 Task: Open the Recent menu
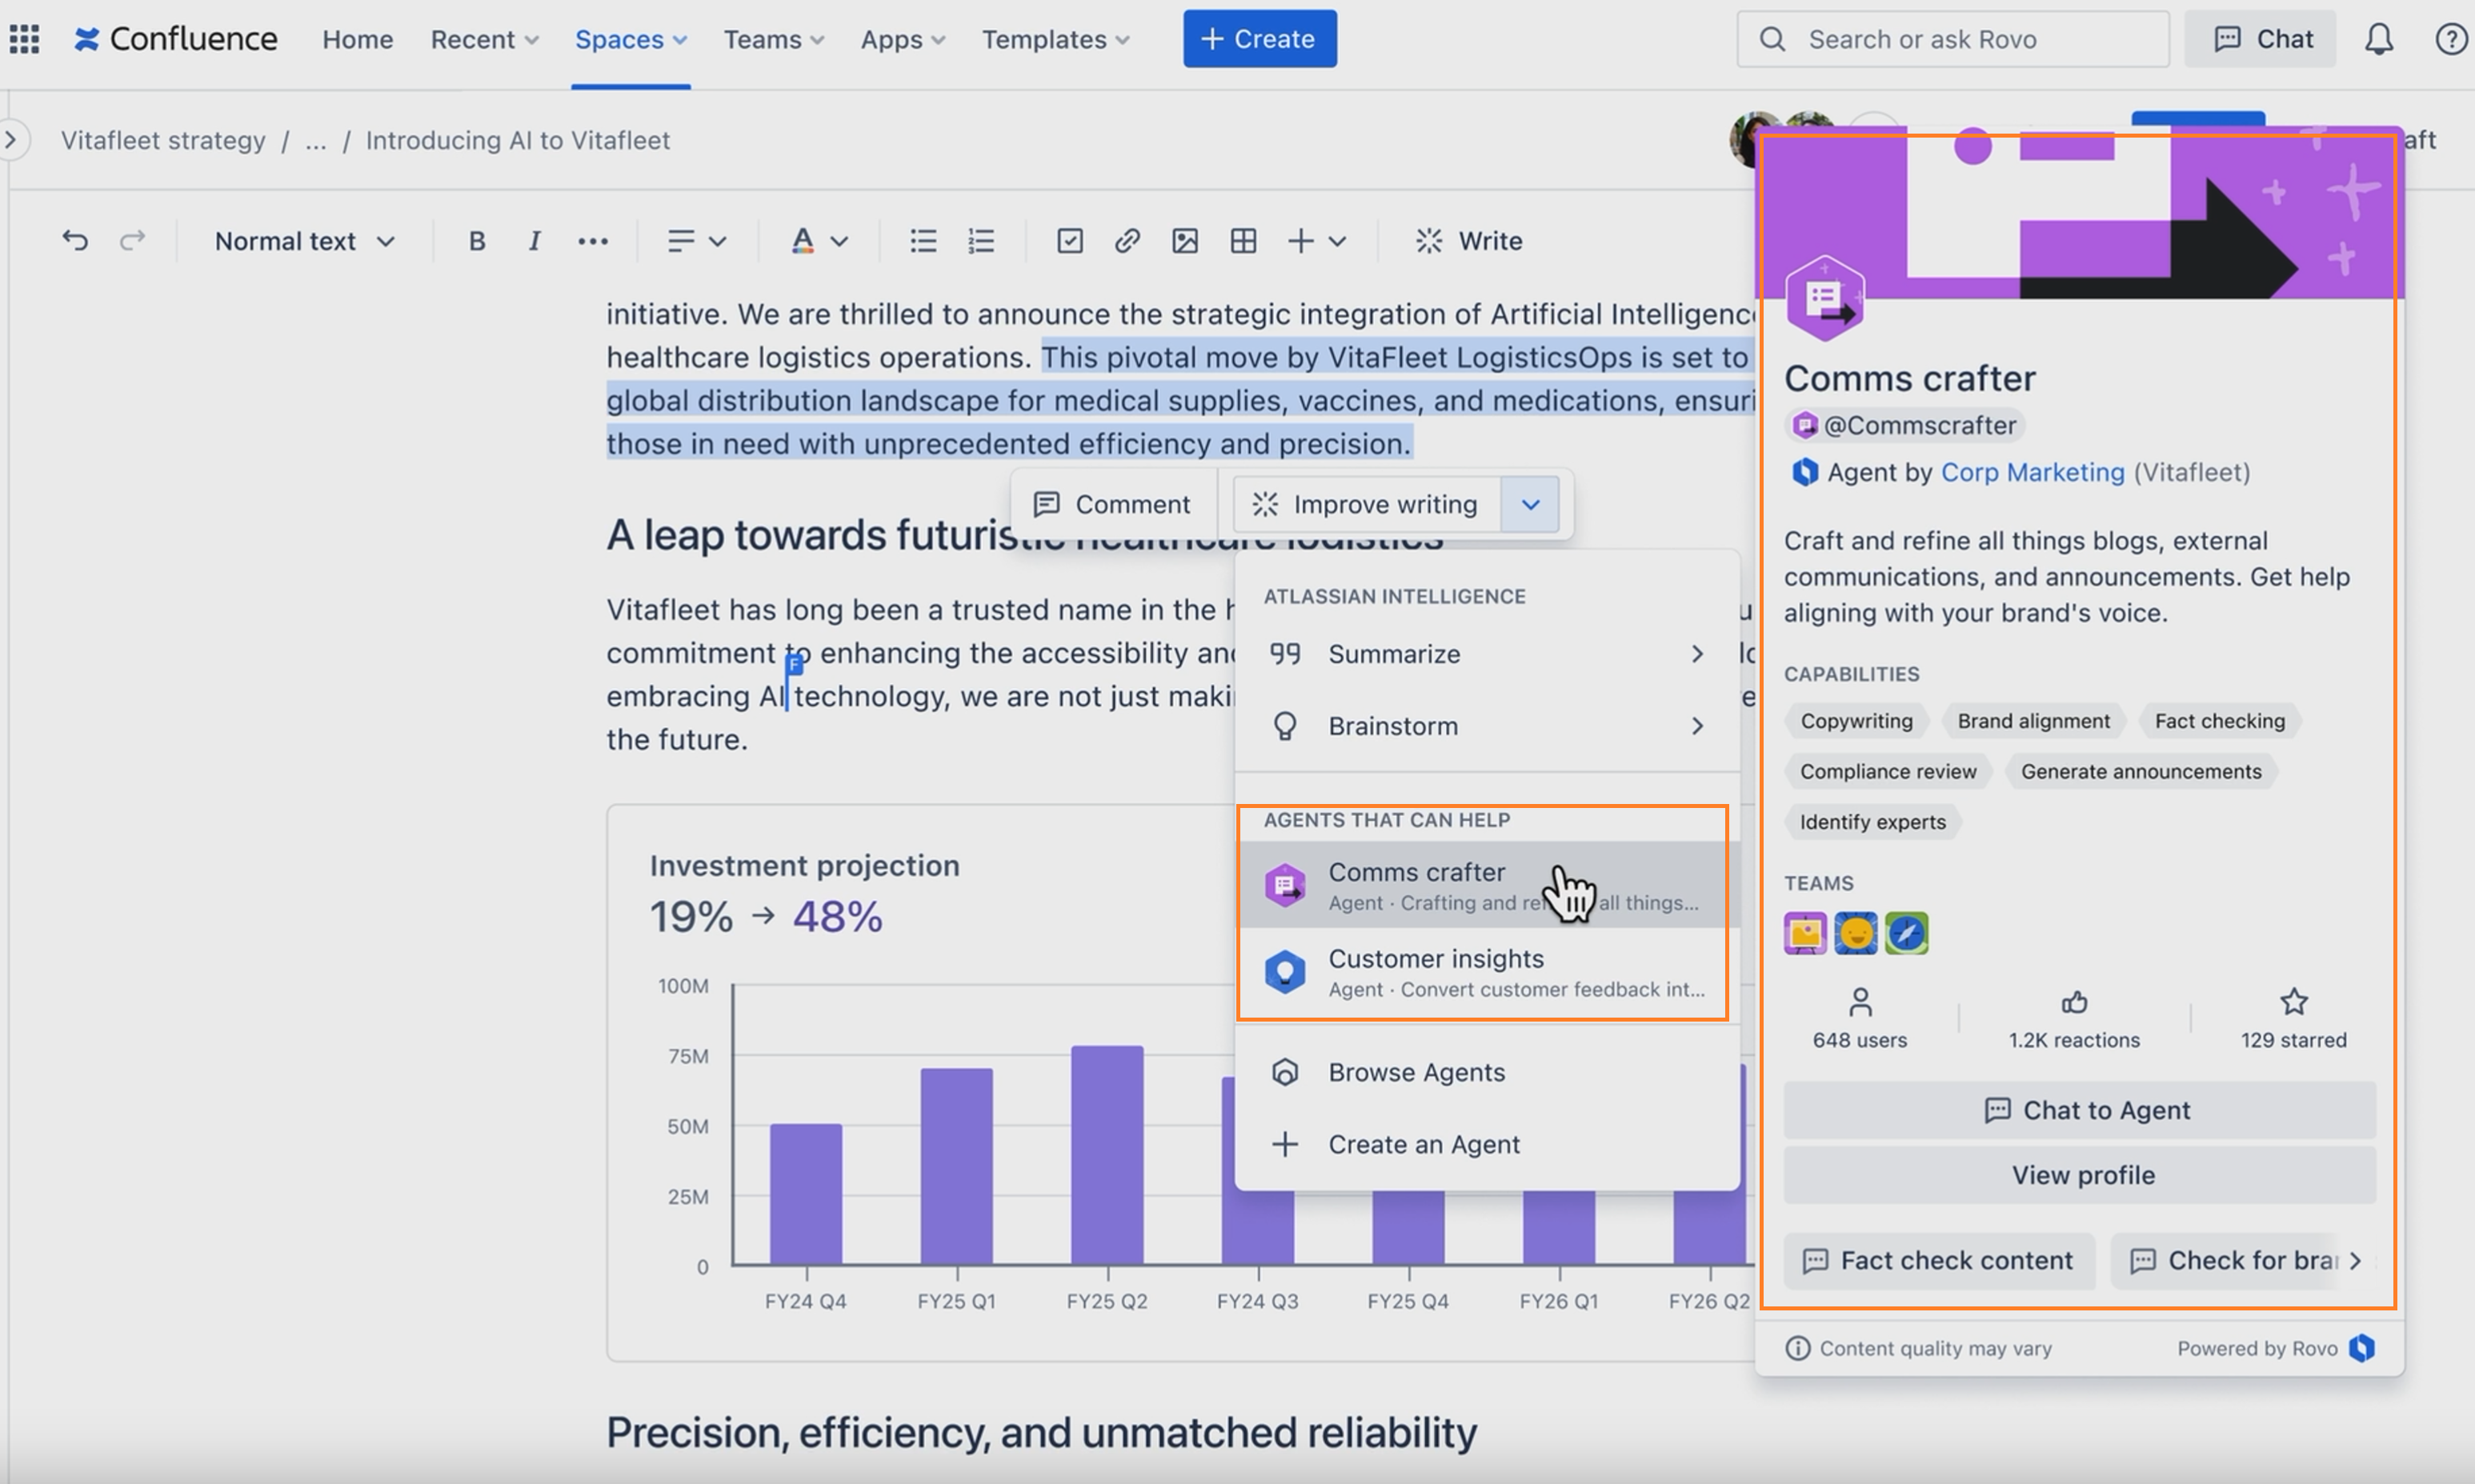(x=484, y=39)
